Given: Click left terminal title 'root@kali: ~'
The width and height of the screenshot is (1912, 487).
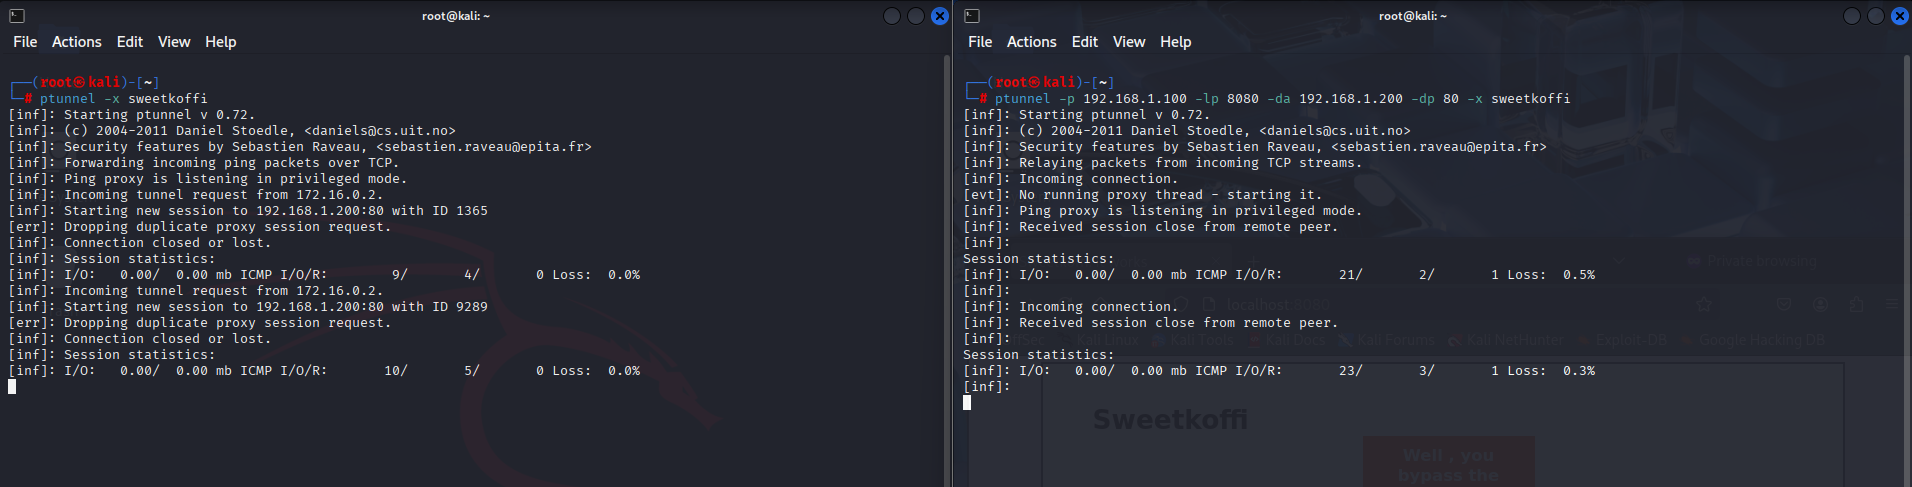Looking at the screenshot, I should coord(456,16).
